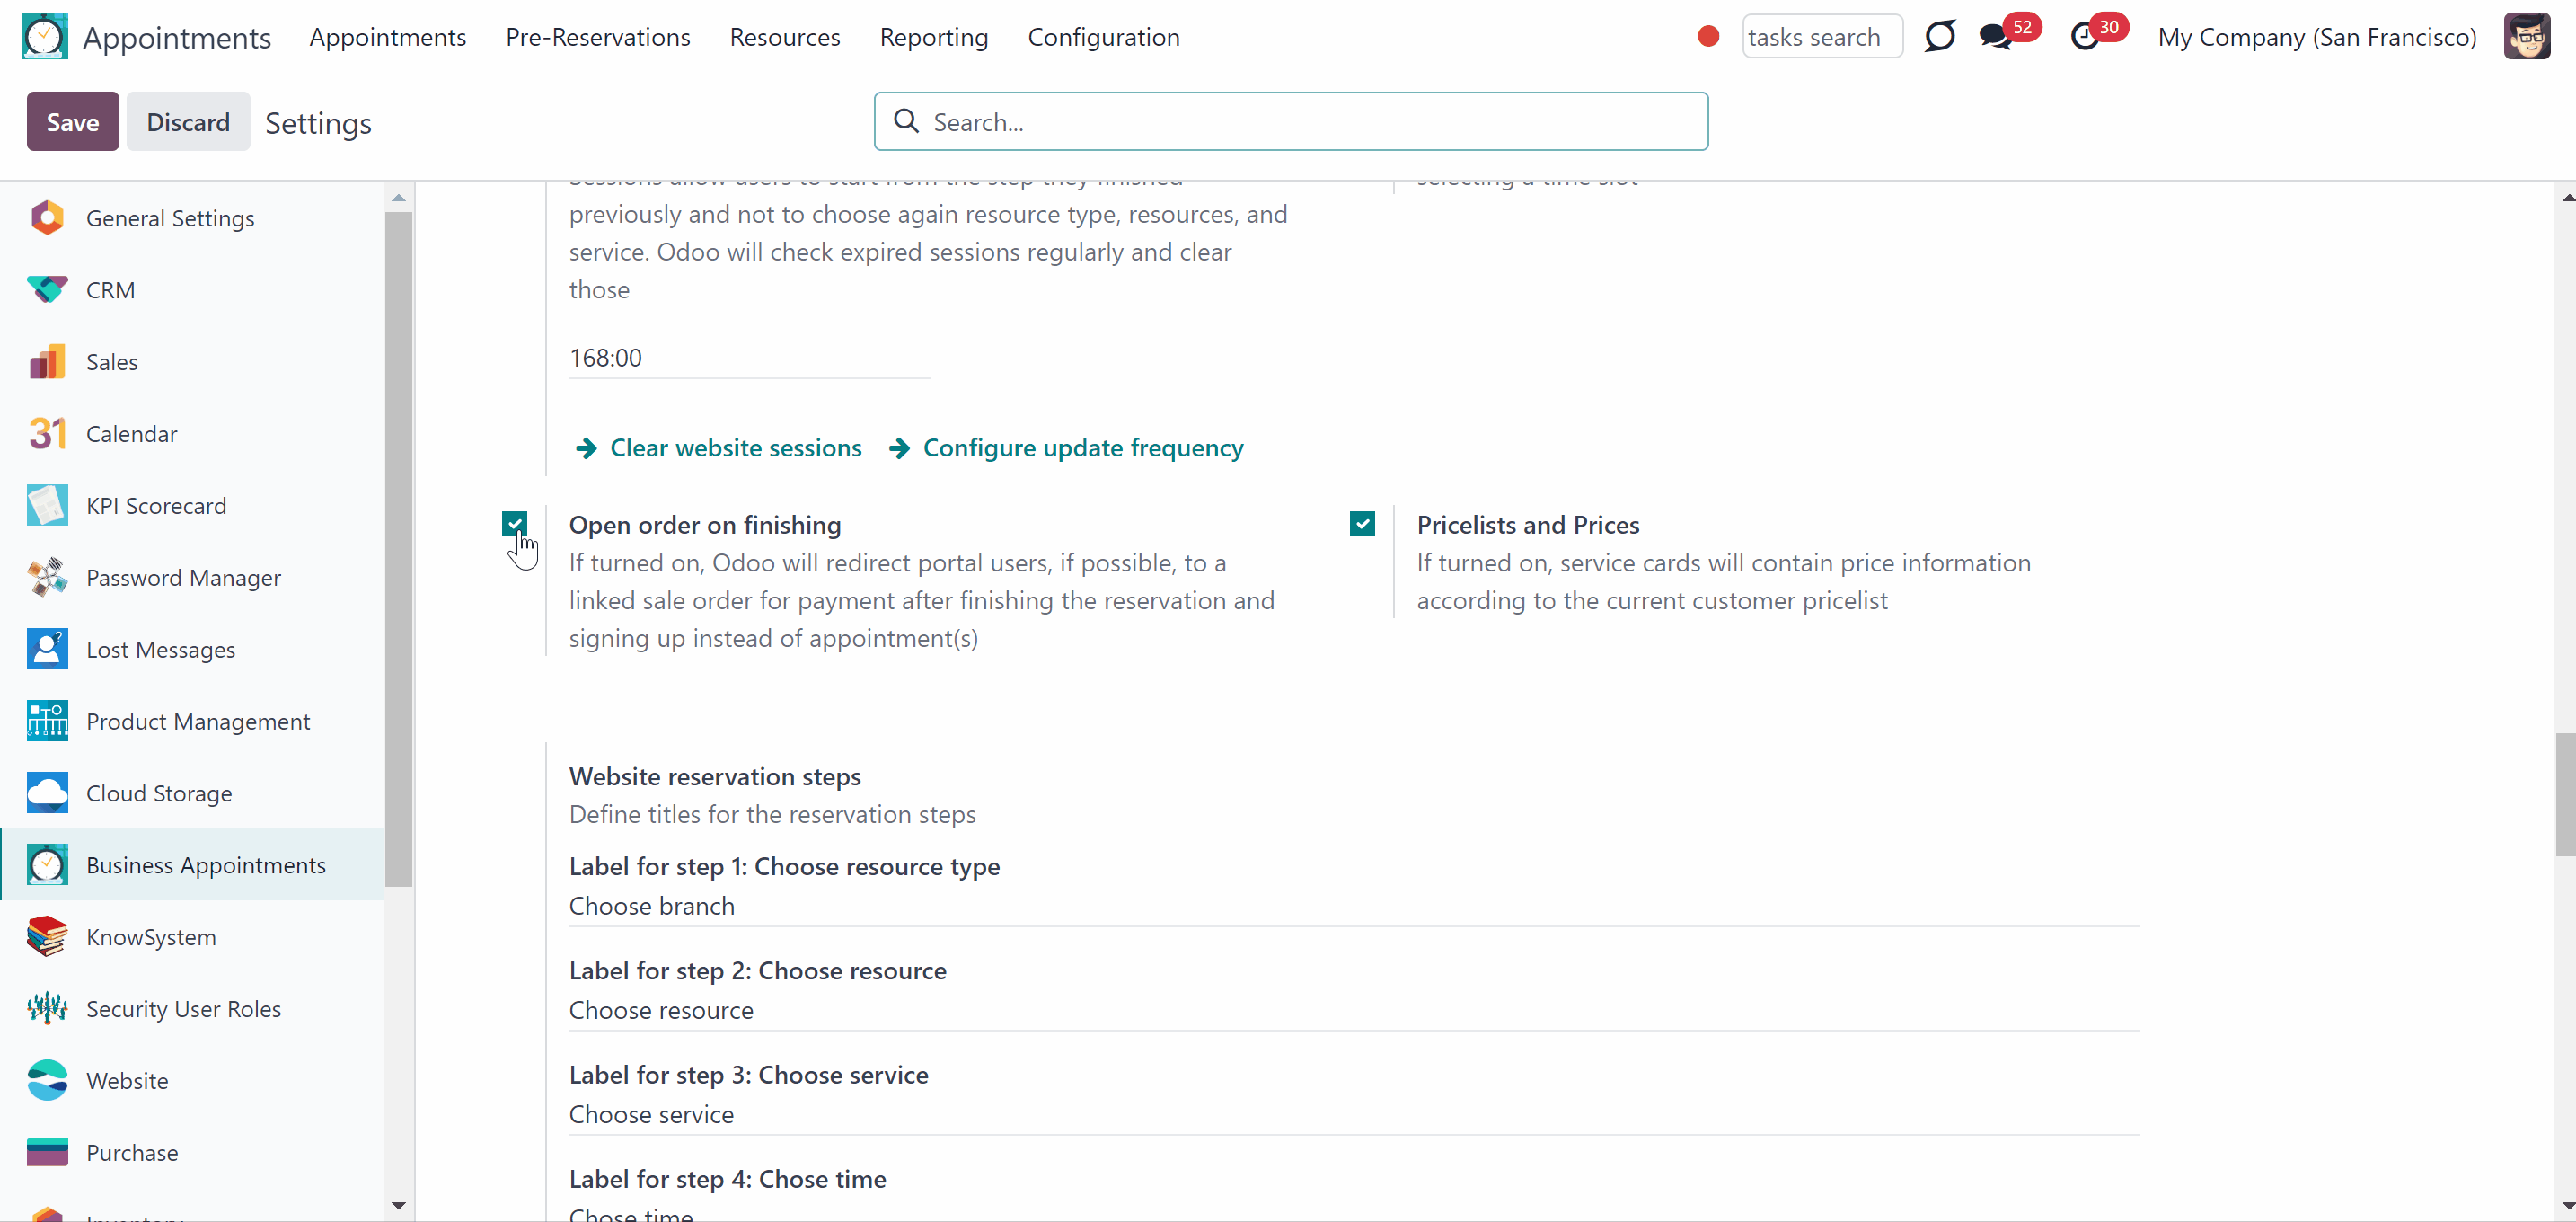Image resolution: width=2576 pixels, height=1222 pixels.
Task: Open the Resources menu
Action: pyautogui.click(x=785, y=37)
